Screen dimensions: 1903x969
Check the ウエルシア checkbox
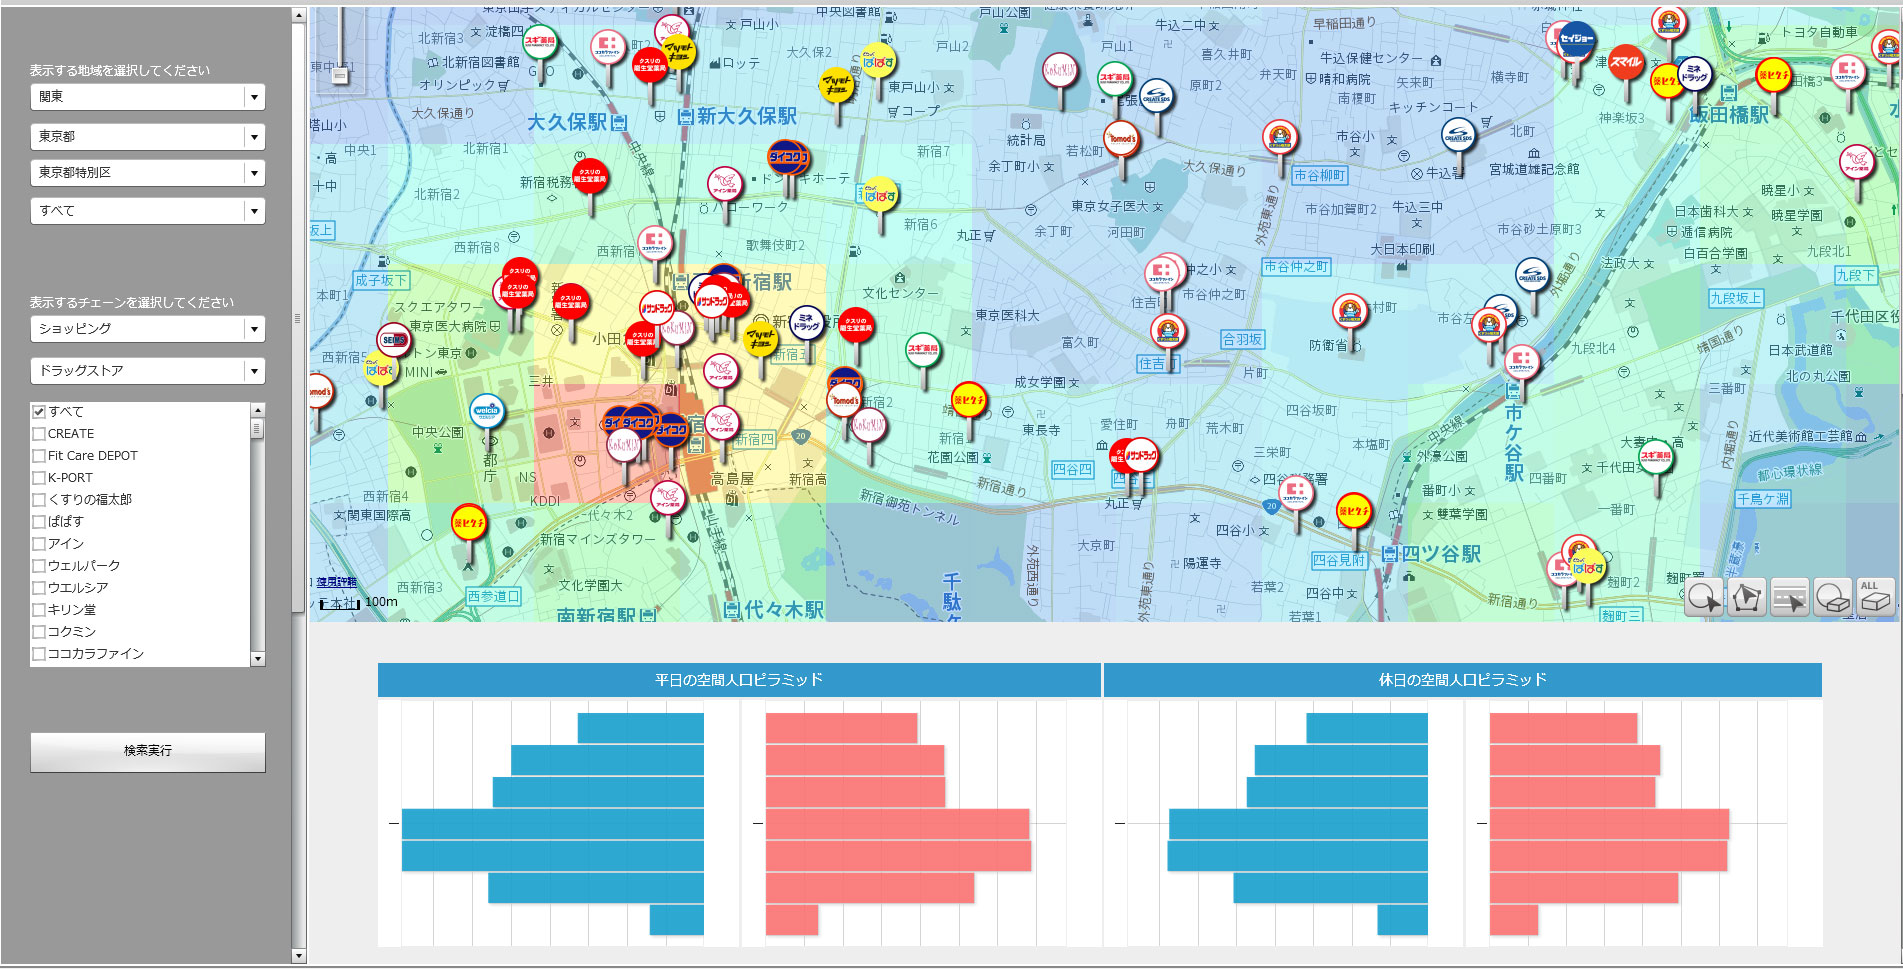pos(39,587)
